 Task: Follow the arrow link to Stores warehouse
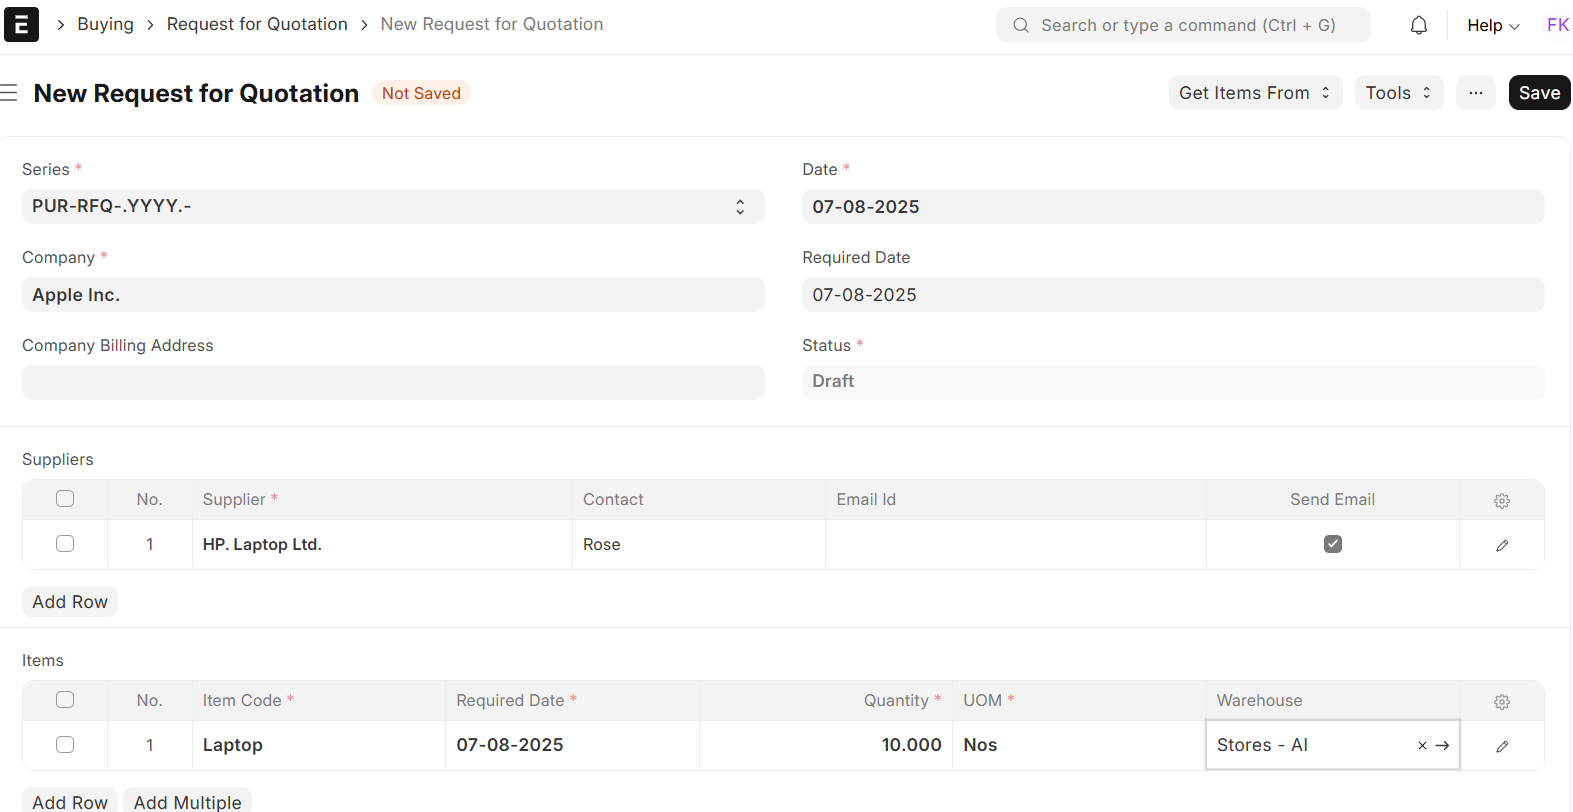(x=1442, y=746)
